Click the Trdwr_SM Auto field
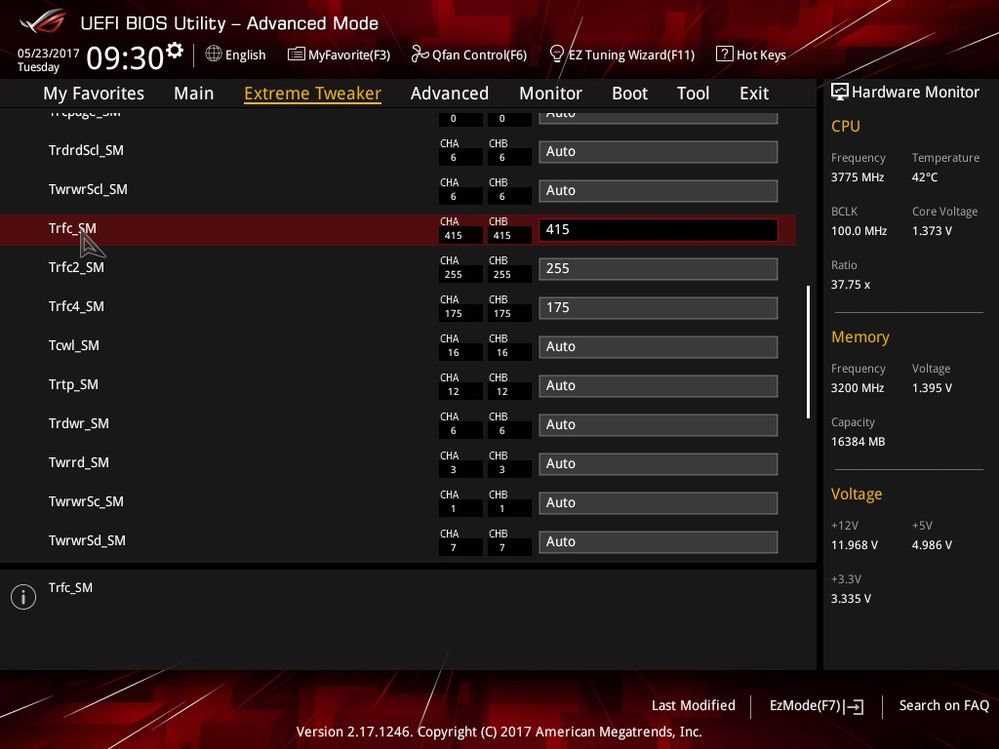This screenshot has height=749, width=999. (x=658, y=425)
